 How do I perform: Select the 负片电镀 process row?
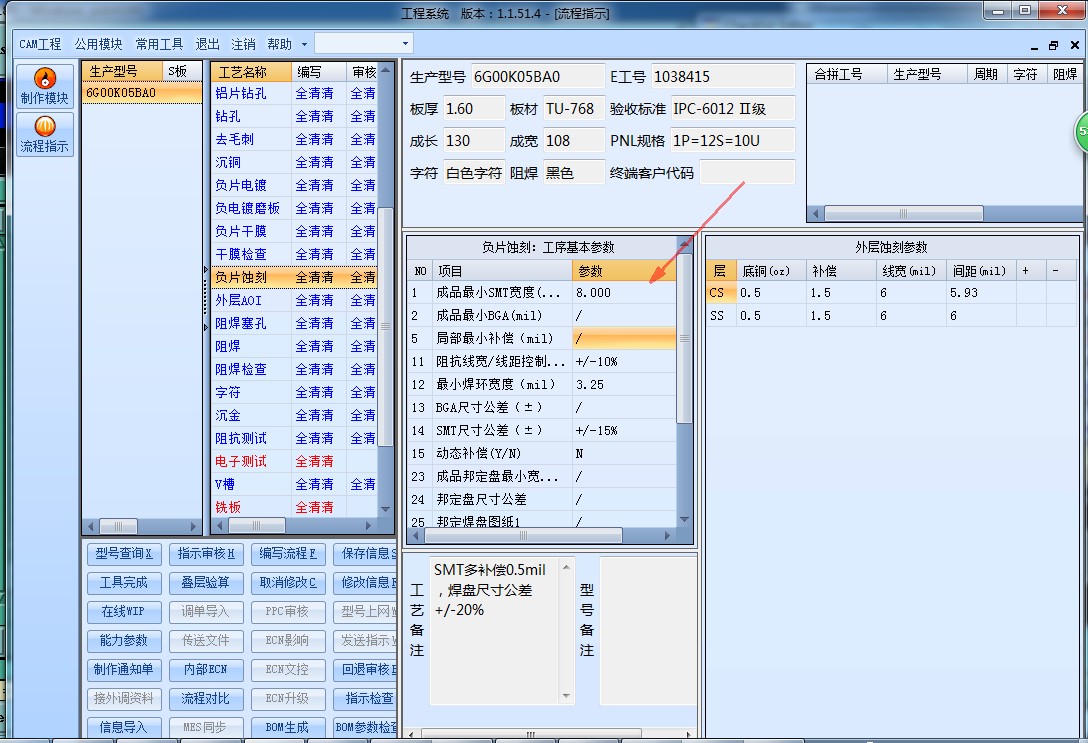pyautogui.click(x=294, y=185)
